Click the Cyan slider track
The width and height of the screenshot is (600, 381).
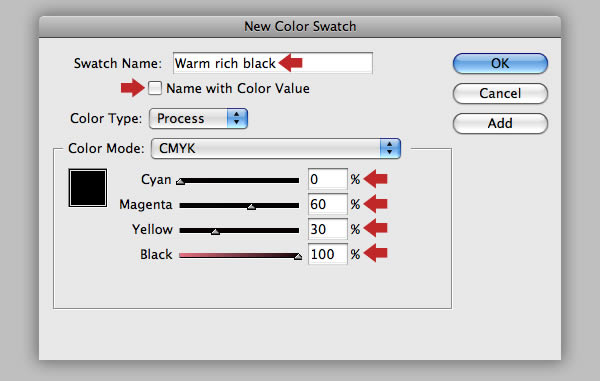(239, 180)
